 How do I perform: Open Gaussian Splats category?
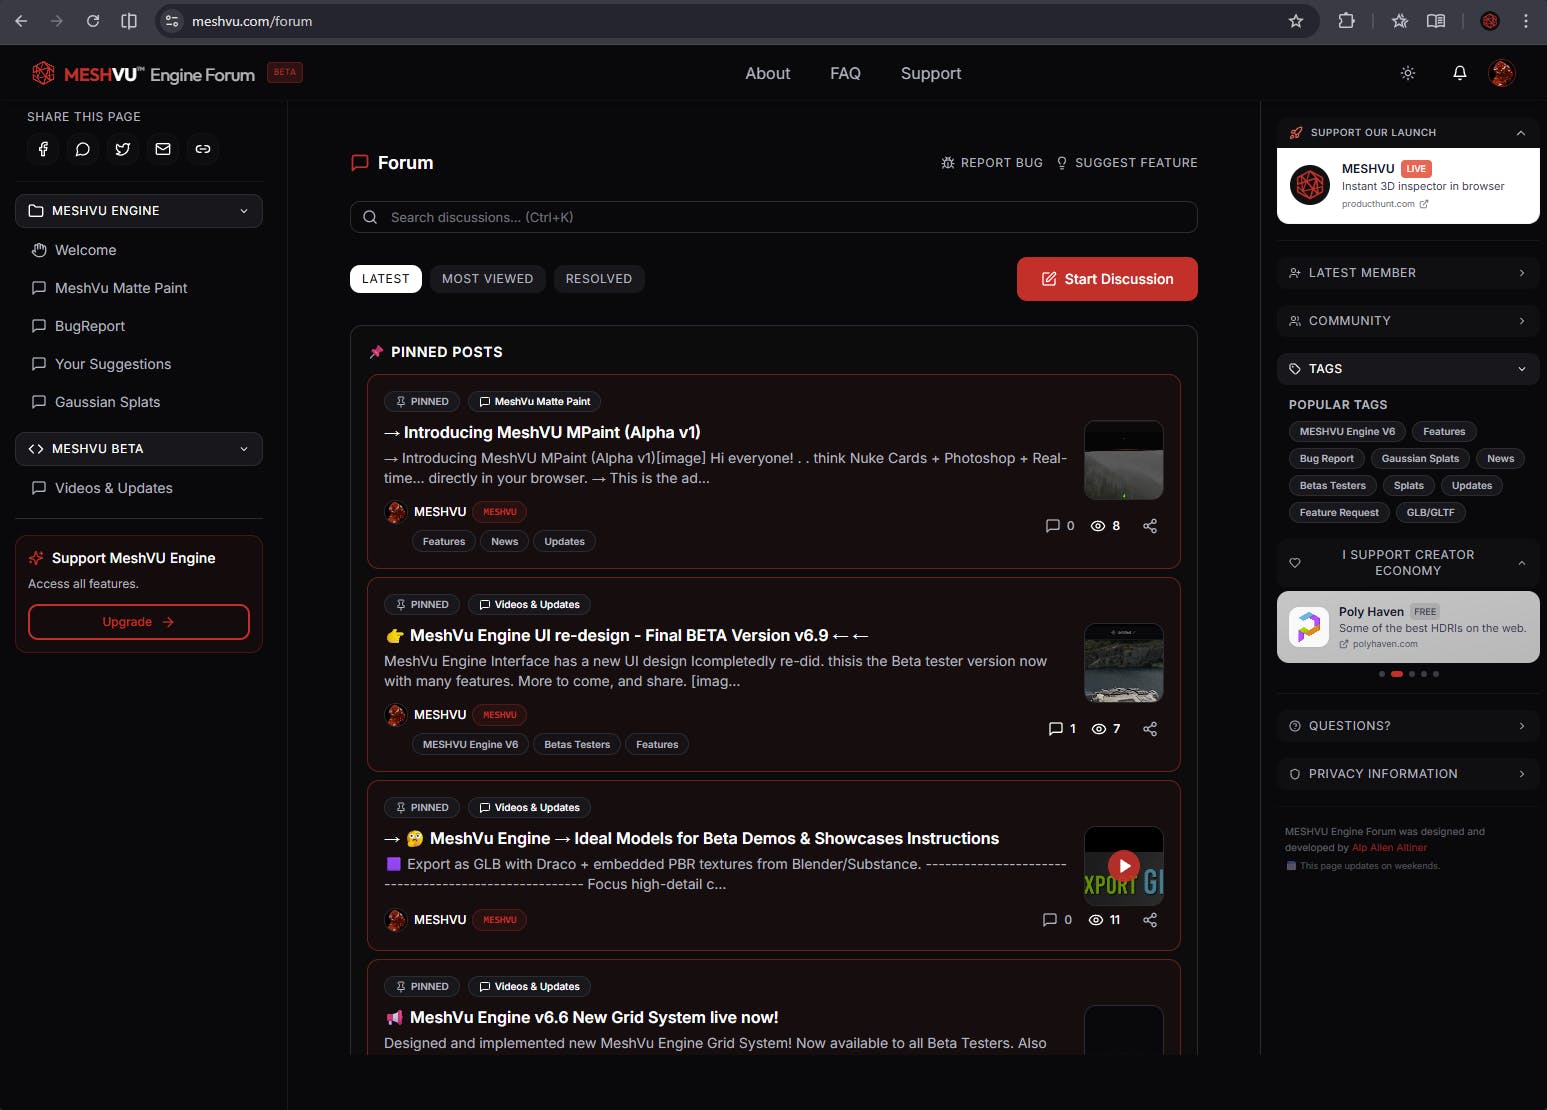pos(139,402)
